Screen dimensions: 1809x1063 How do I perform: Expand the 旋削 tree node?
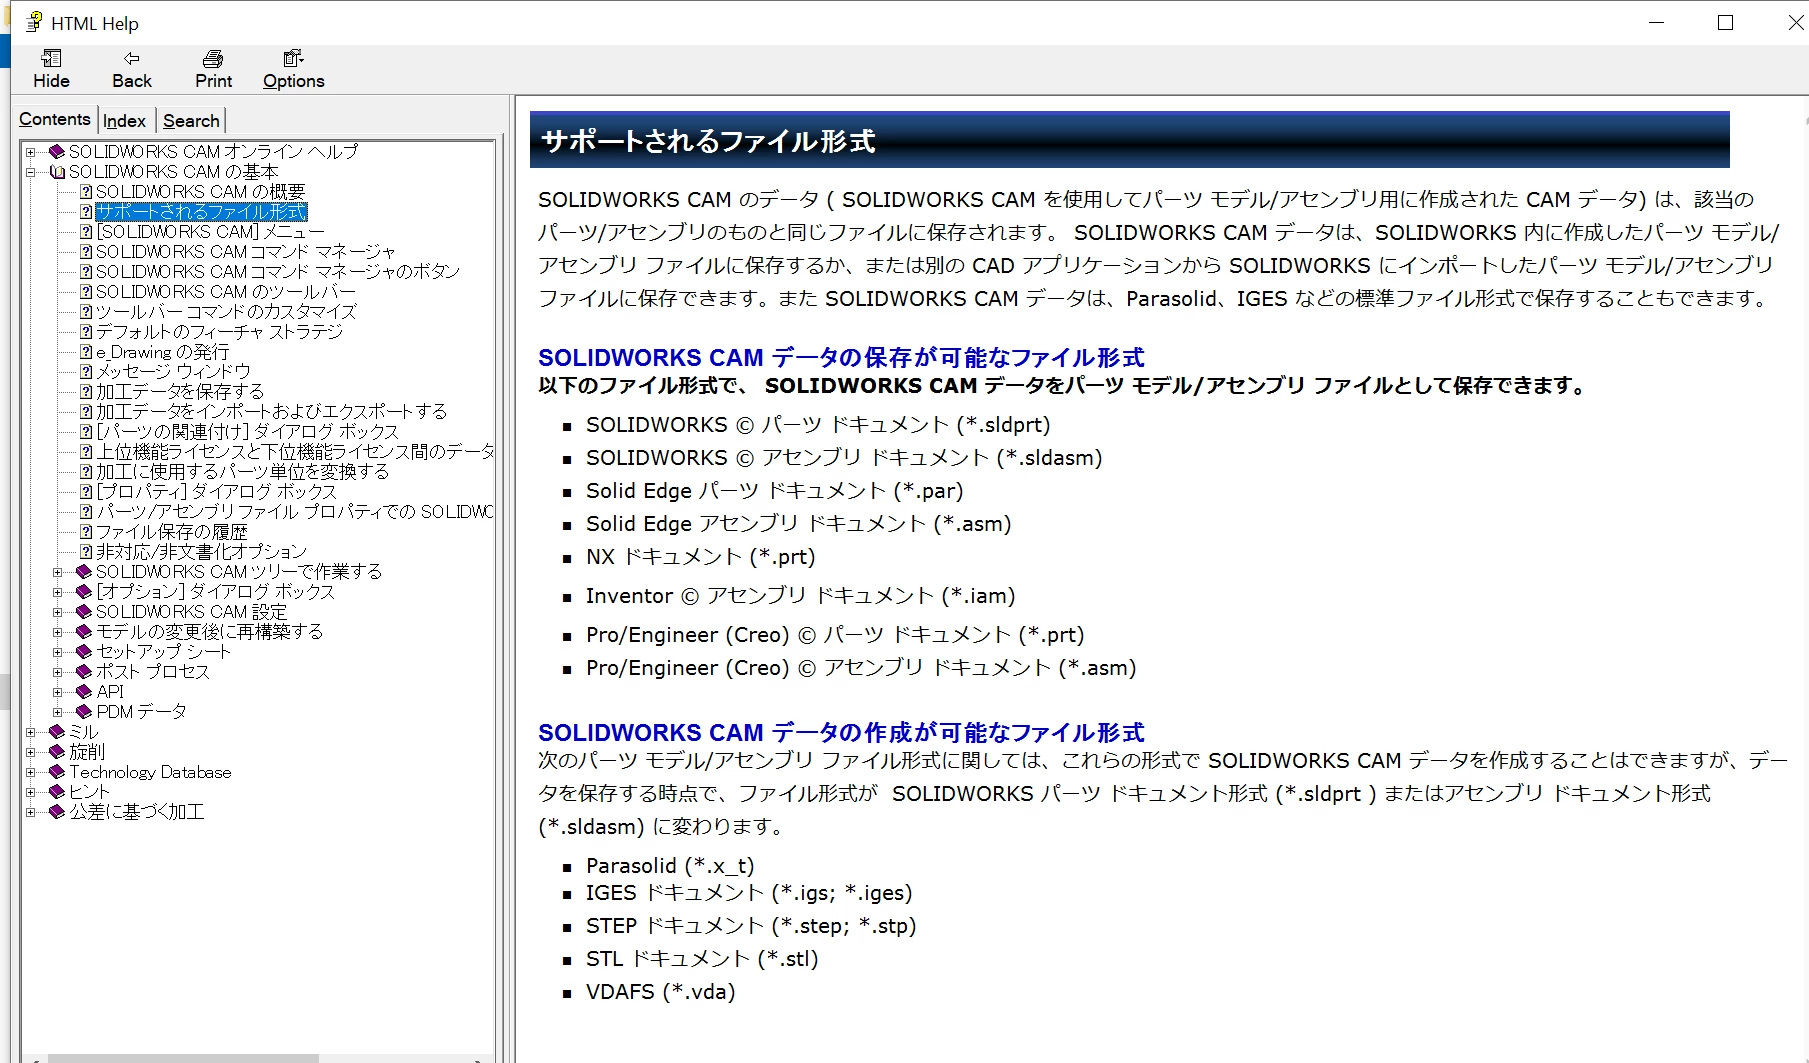tap(31, 752)
